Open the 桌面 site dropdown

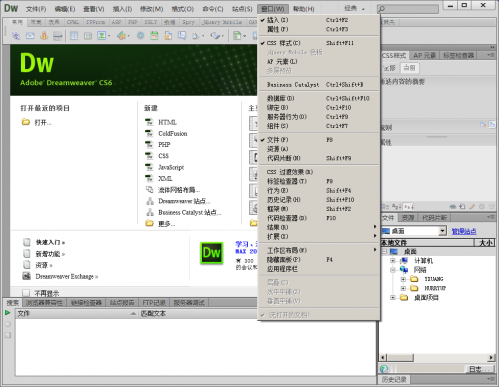pos(442,231)
